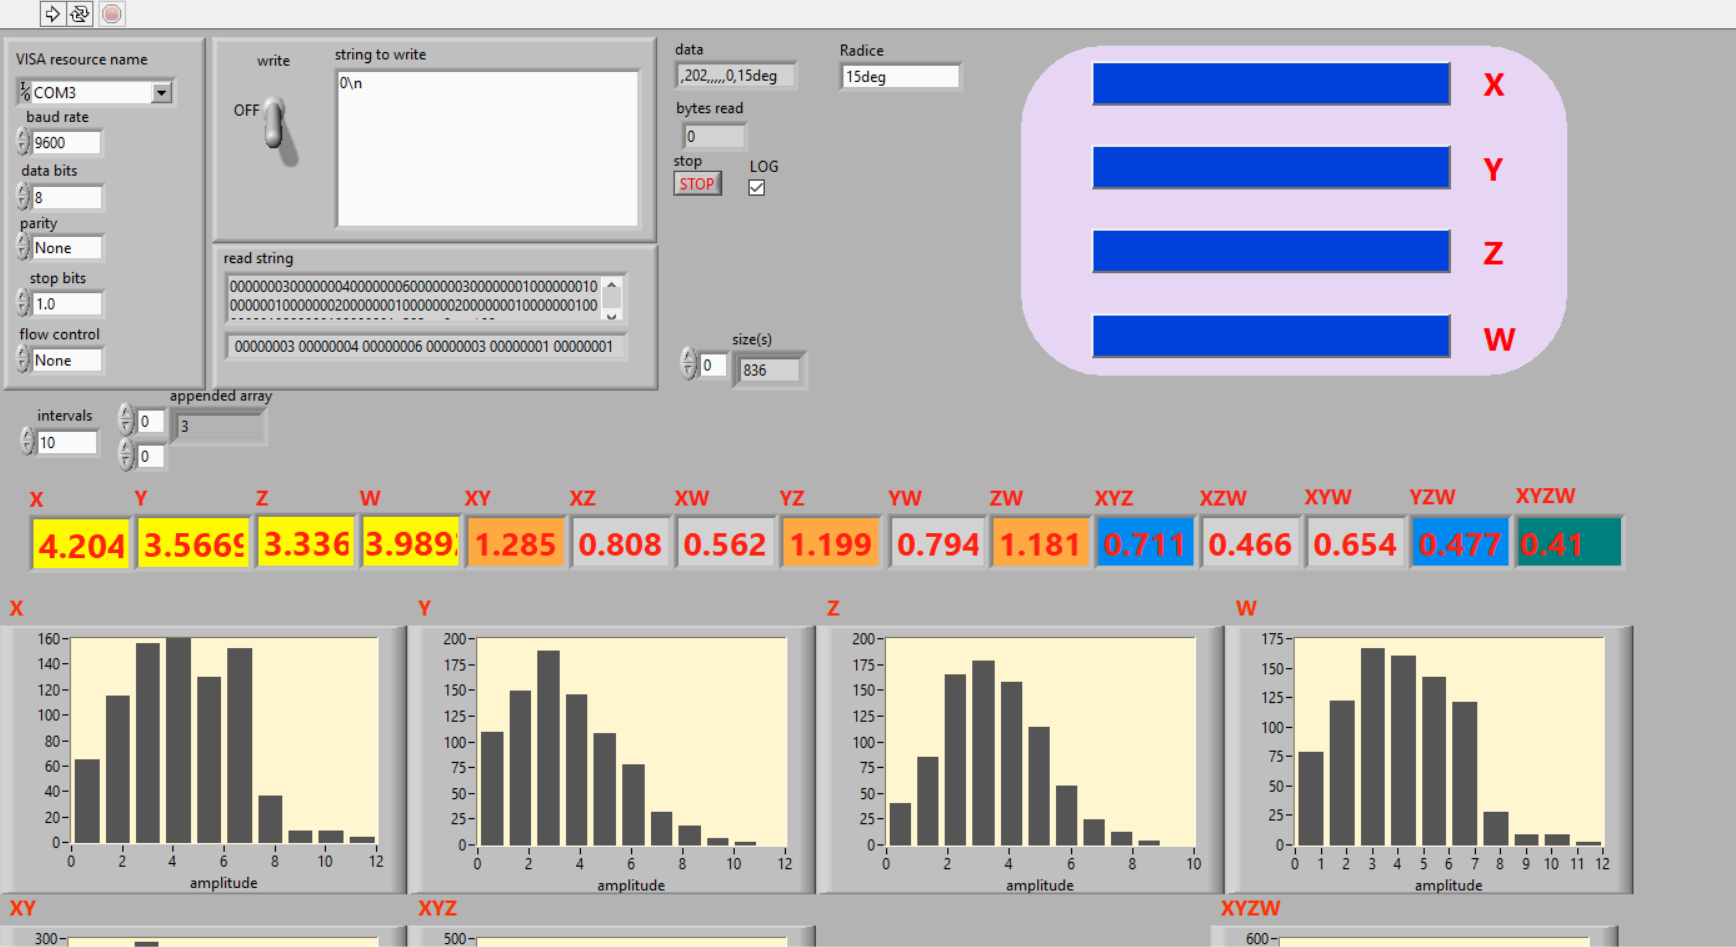Click the teal XYZW value 0.41
The height and width of the screenshot is (947, 1736).
[x=1568, y=544]
